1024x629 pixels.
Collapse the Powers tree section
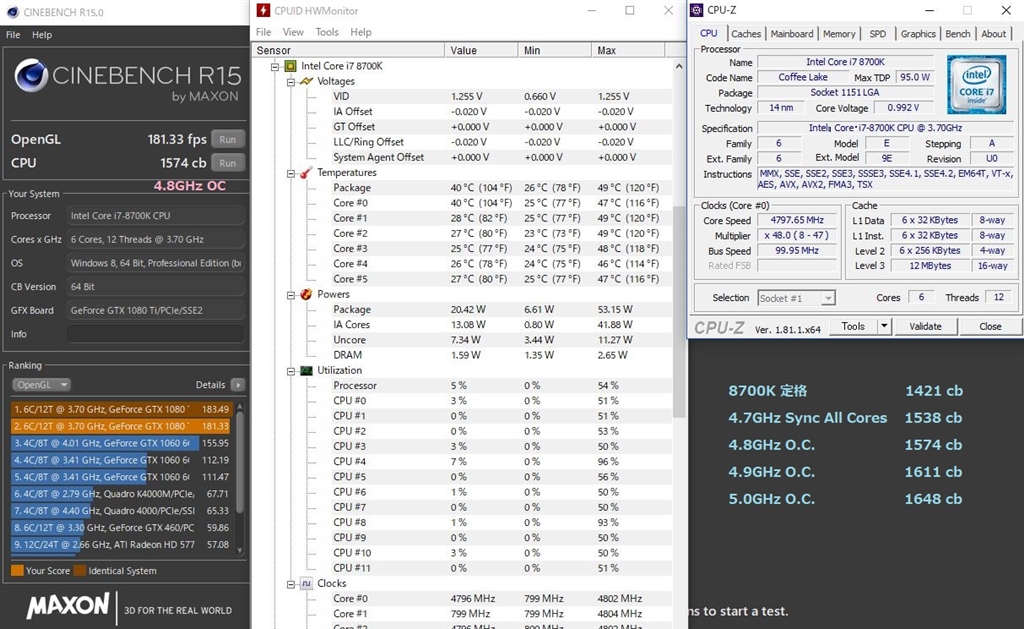click(291, 295)
